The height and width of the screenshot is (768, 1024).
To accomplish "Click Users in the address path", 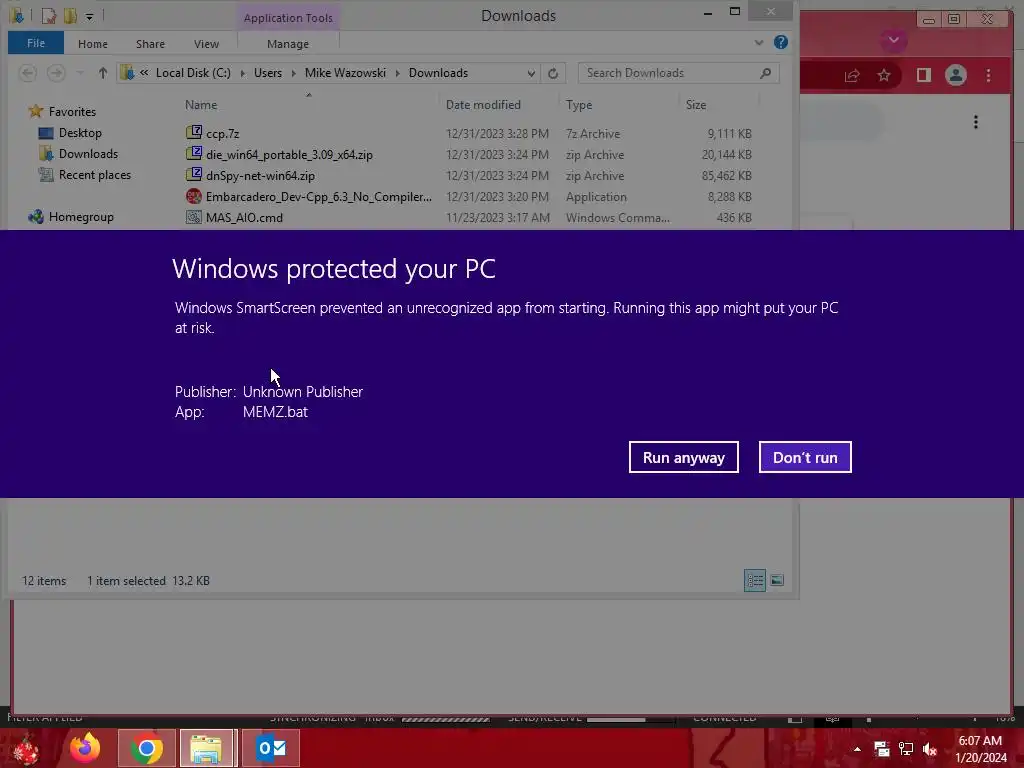I will [268, 73].
